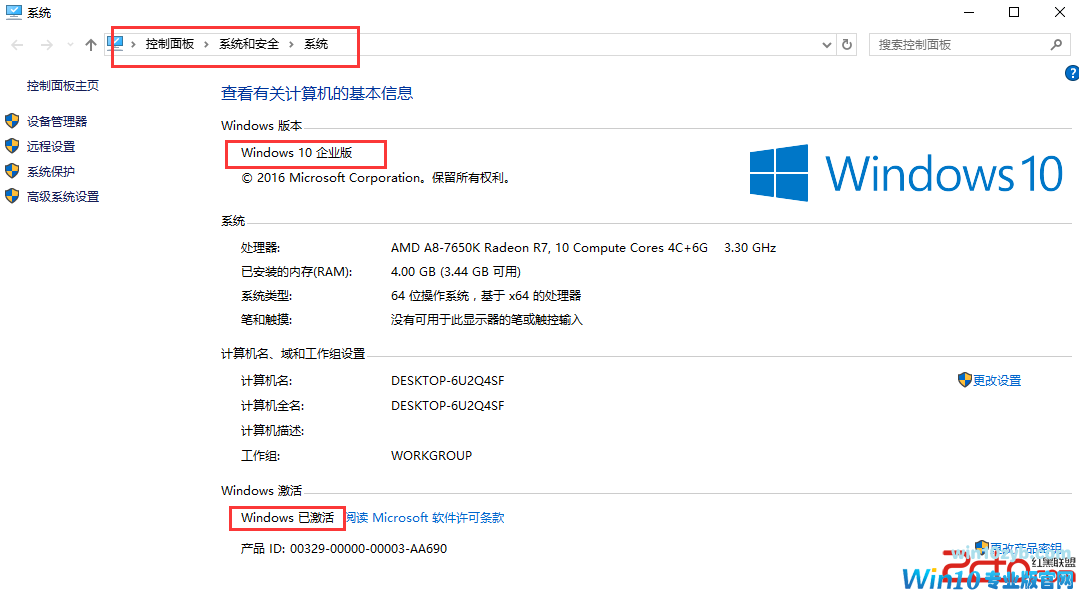Open 高级系统设置 link

63,197
